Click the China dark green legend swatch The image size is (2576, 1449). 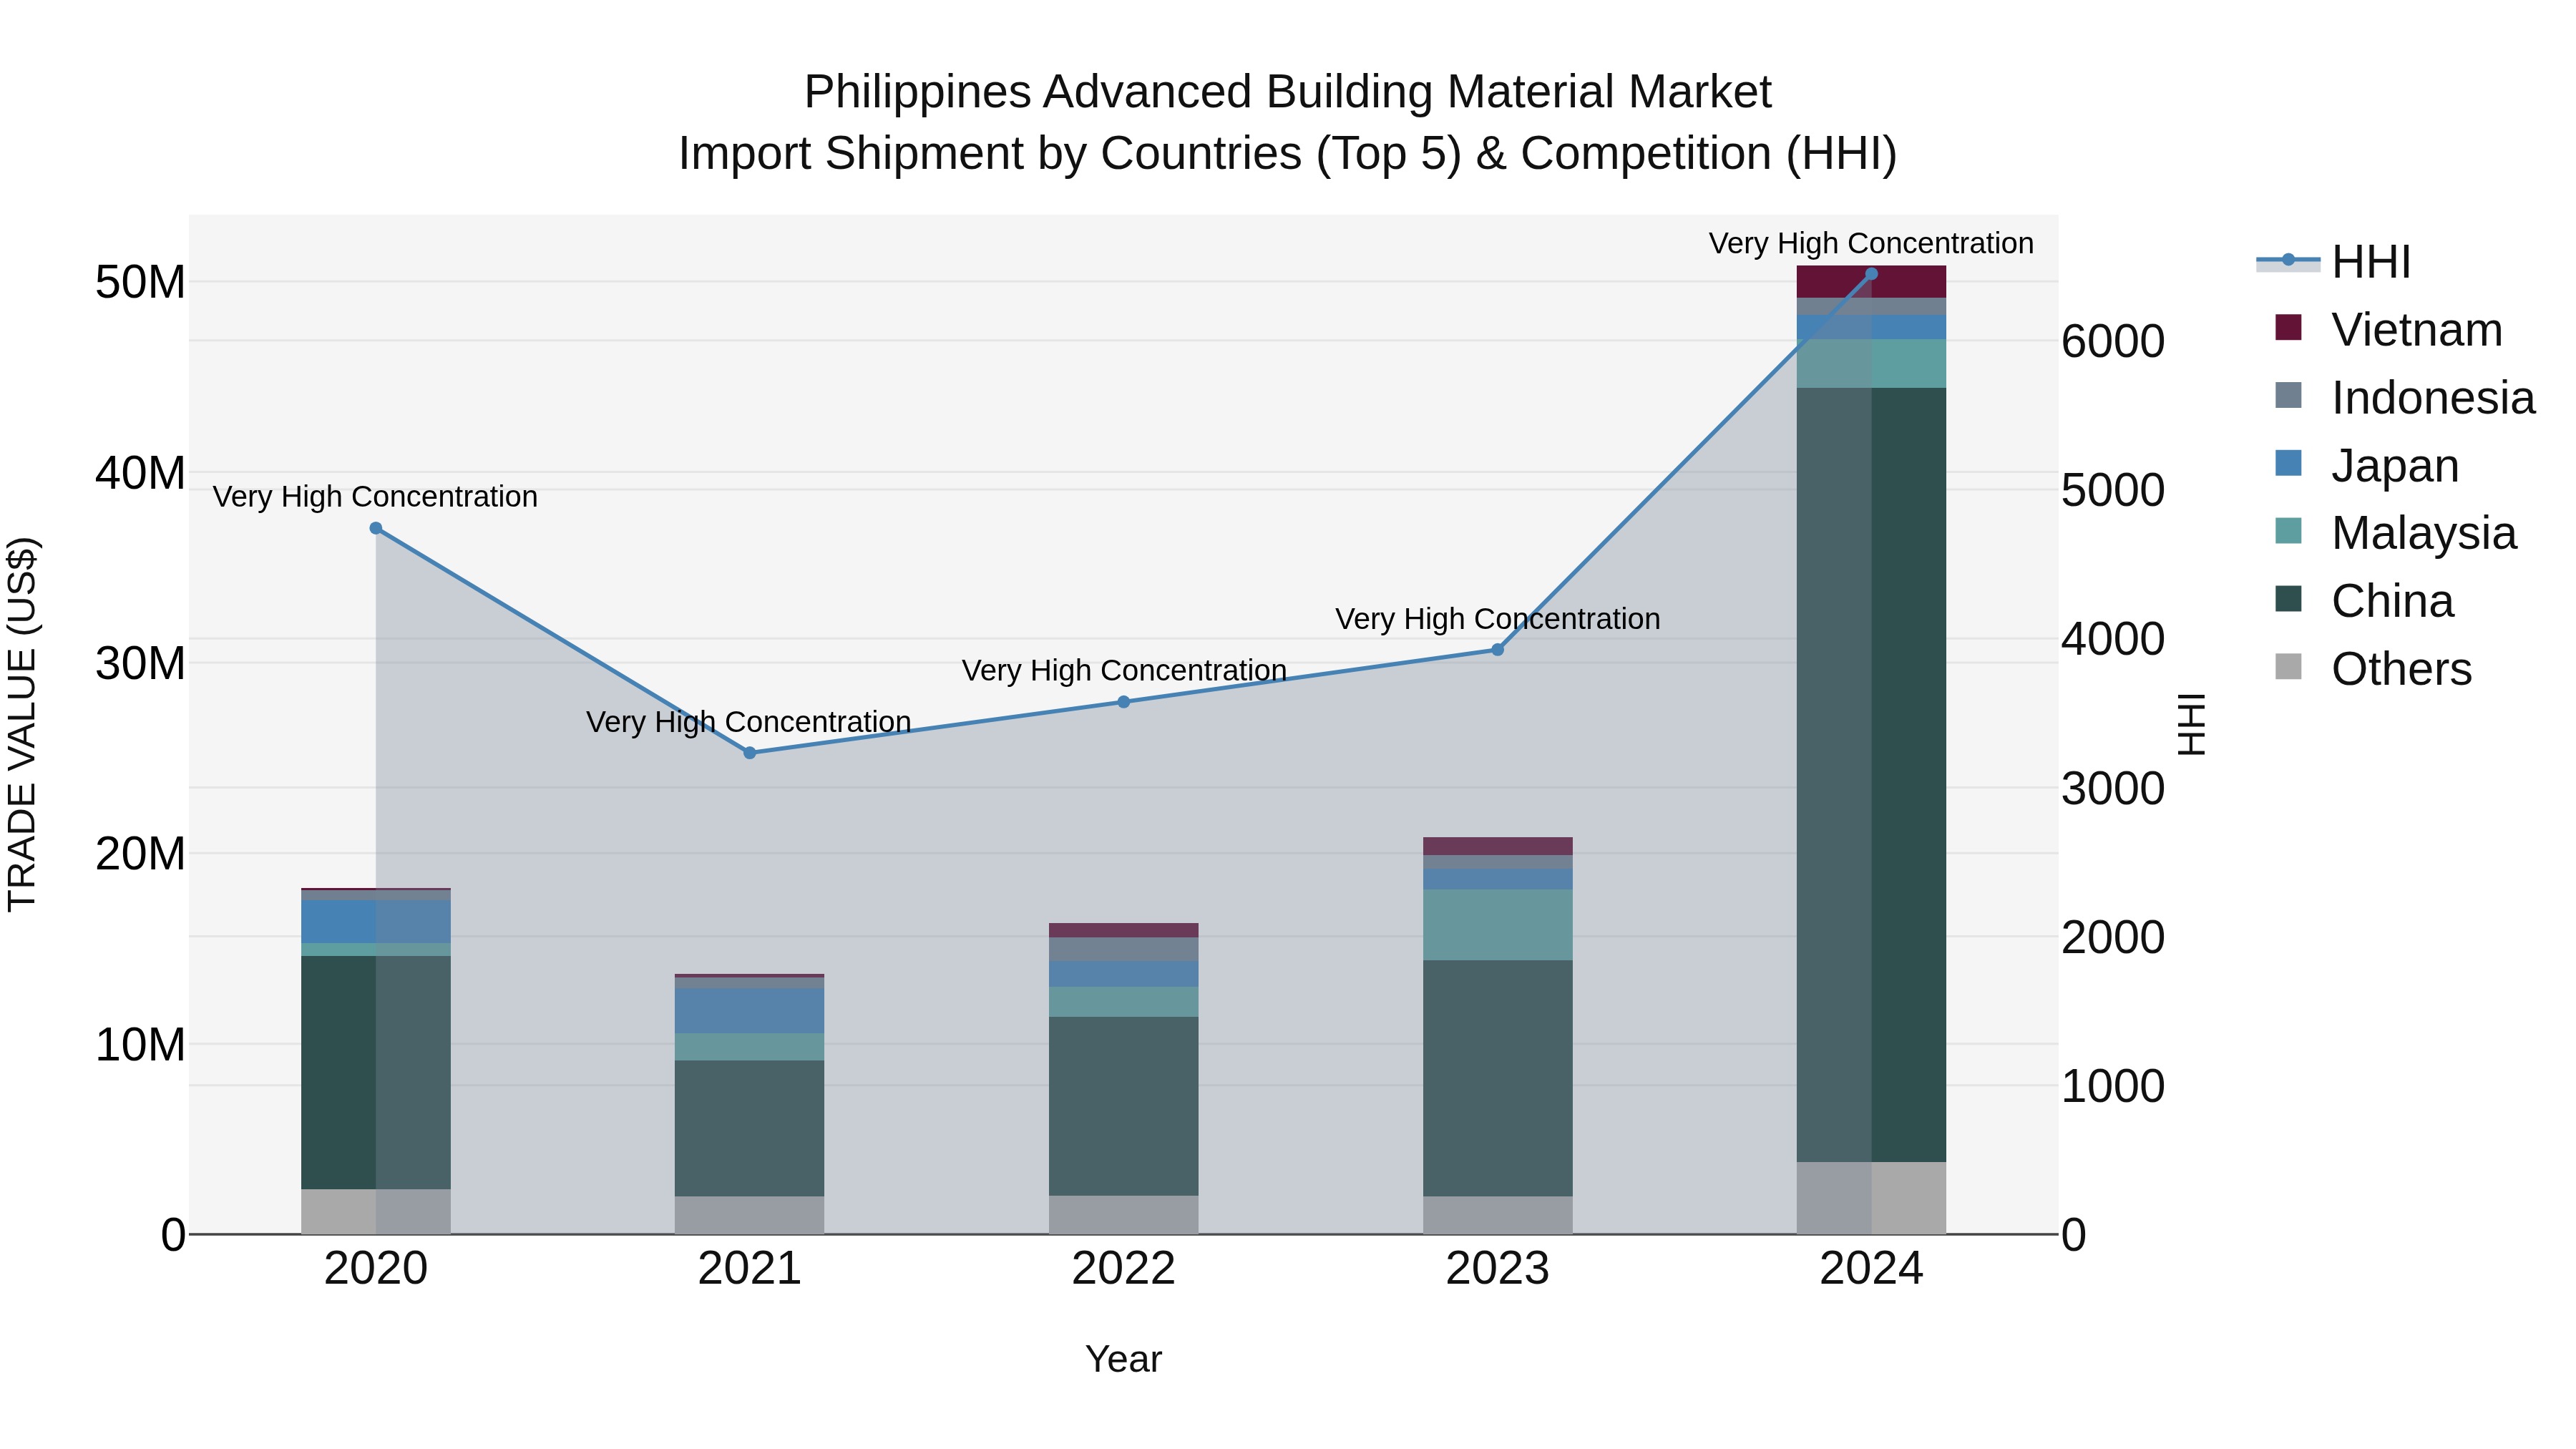click(2288, 599)
